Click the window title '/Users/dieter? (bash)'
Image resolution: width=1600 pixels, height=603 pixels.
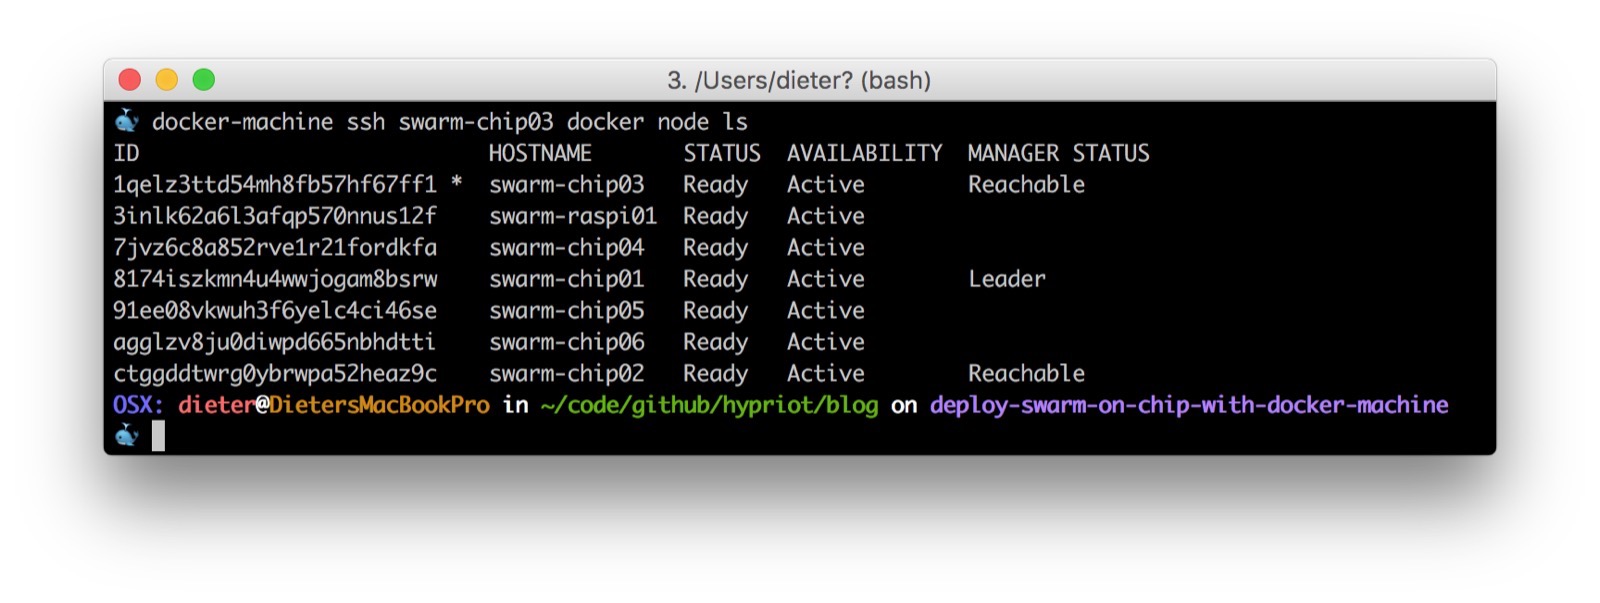pyautogui.click(x=813, y=80)
